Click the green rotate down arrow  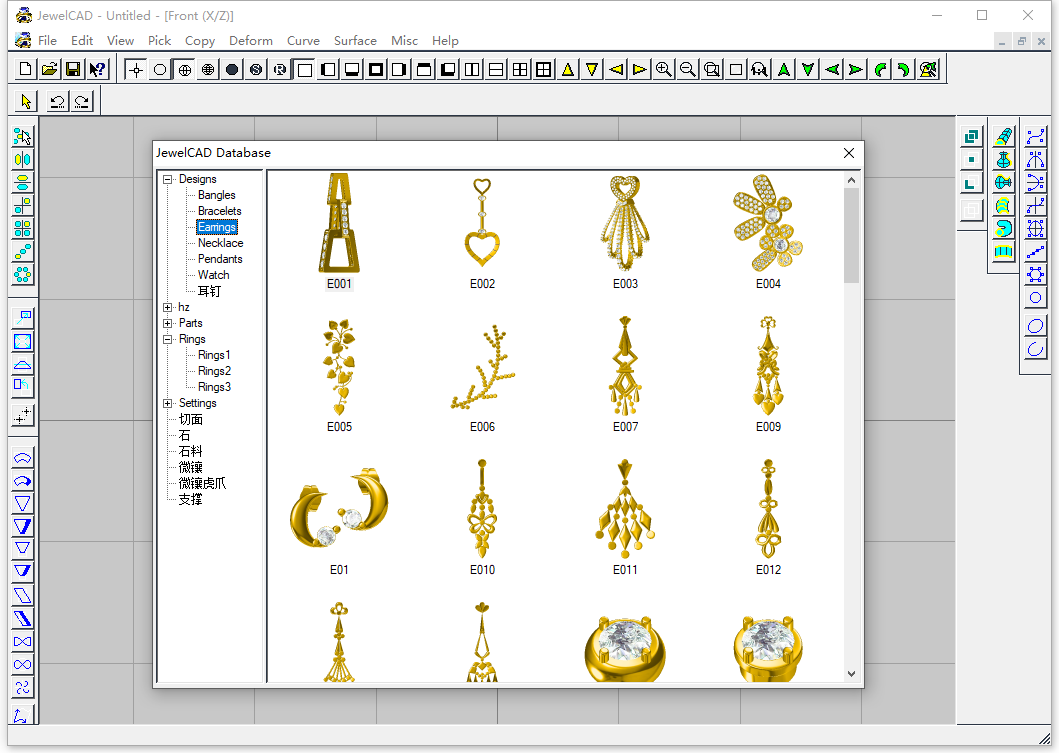(x=808, y=69)
